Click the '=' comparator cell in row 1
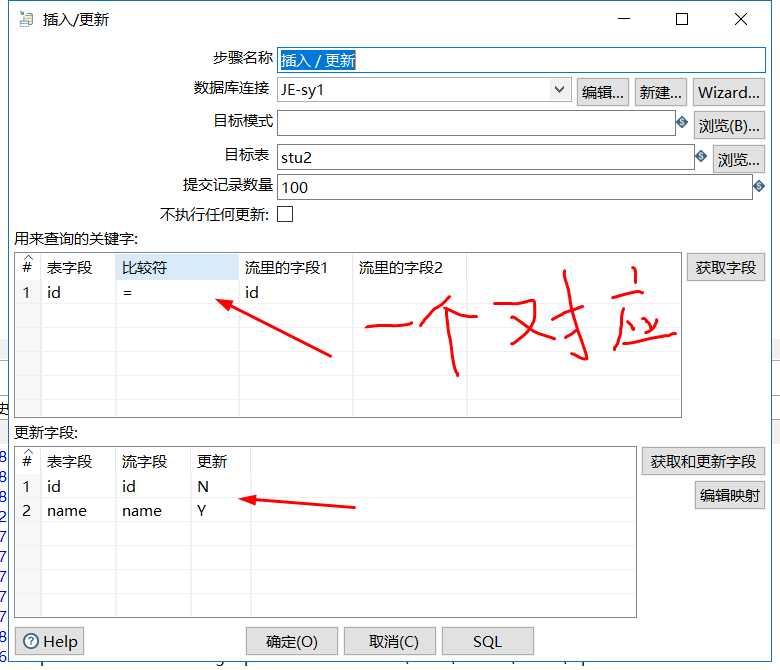 click(x=177, y=292)
